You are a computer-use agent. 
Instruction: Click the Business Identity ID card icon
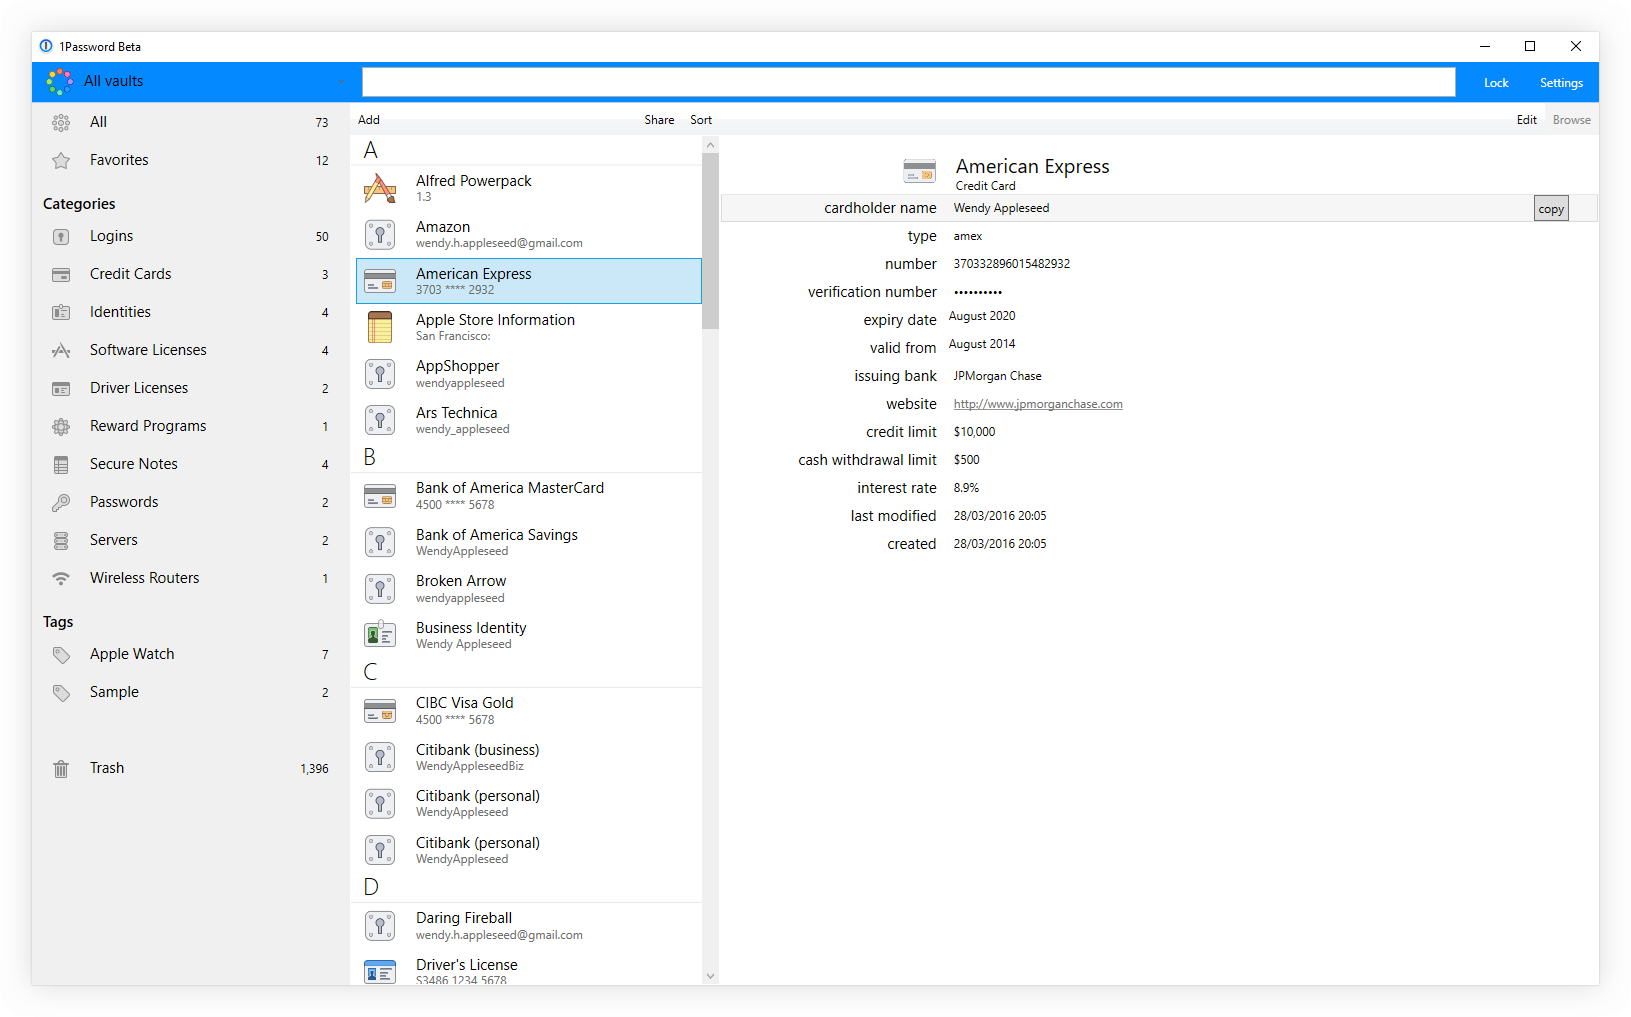(x=380, y=635)
